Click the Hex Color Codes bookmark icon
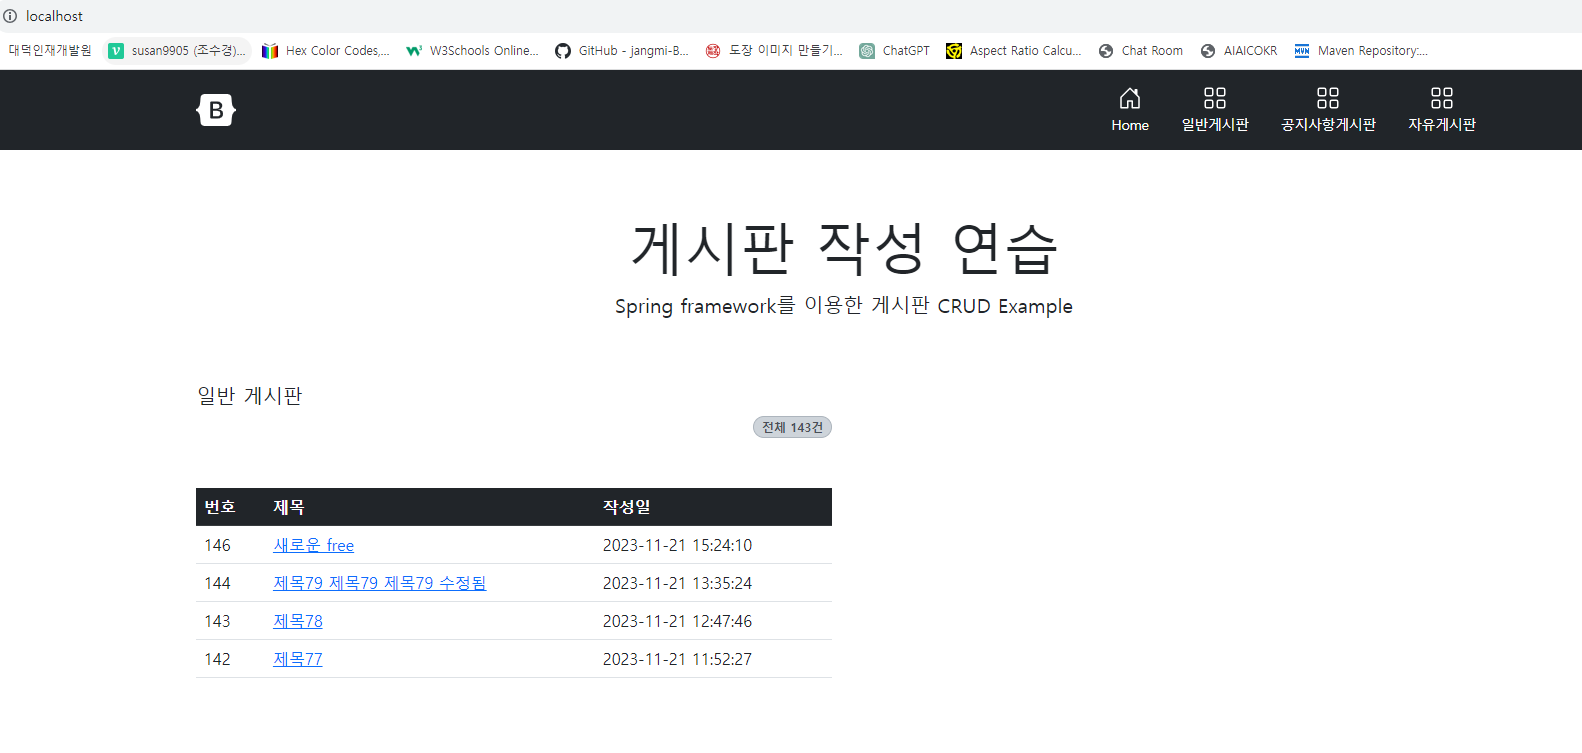Image resolution: width=1582 pixels, height=753 pixels. 270,51
